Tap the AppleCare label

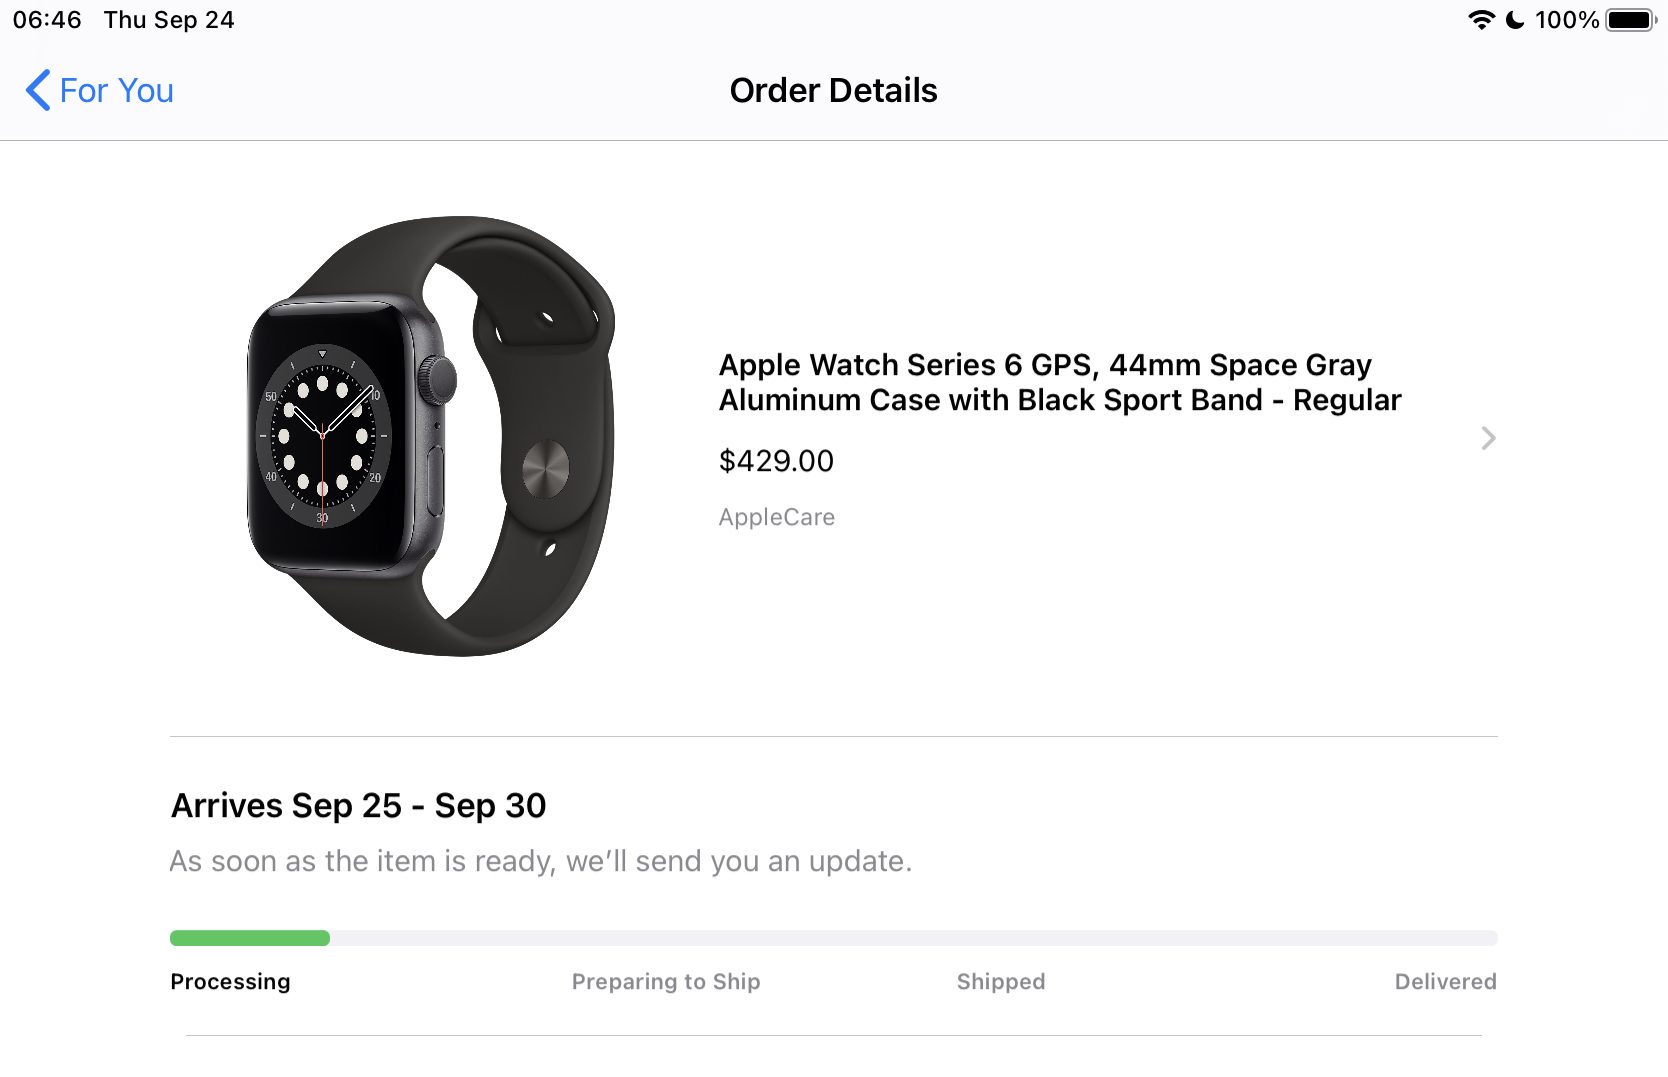(x=776, y=517)
